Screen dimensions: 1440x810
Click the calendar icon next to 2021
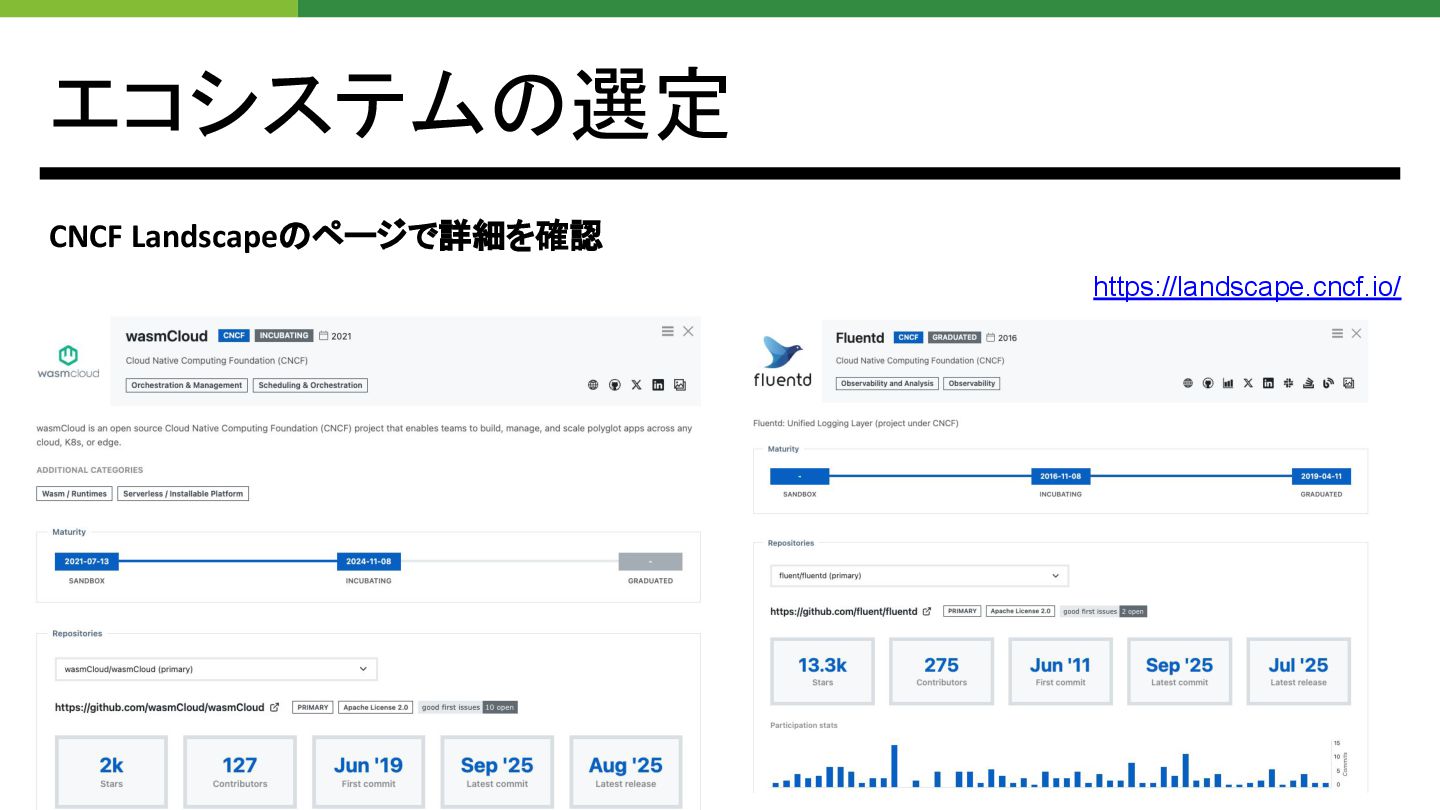click(323, 336)
